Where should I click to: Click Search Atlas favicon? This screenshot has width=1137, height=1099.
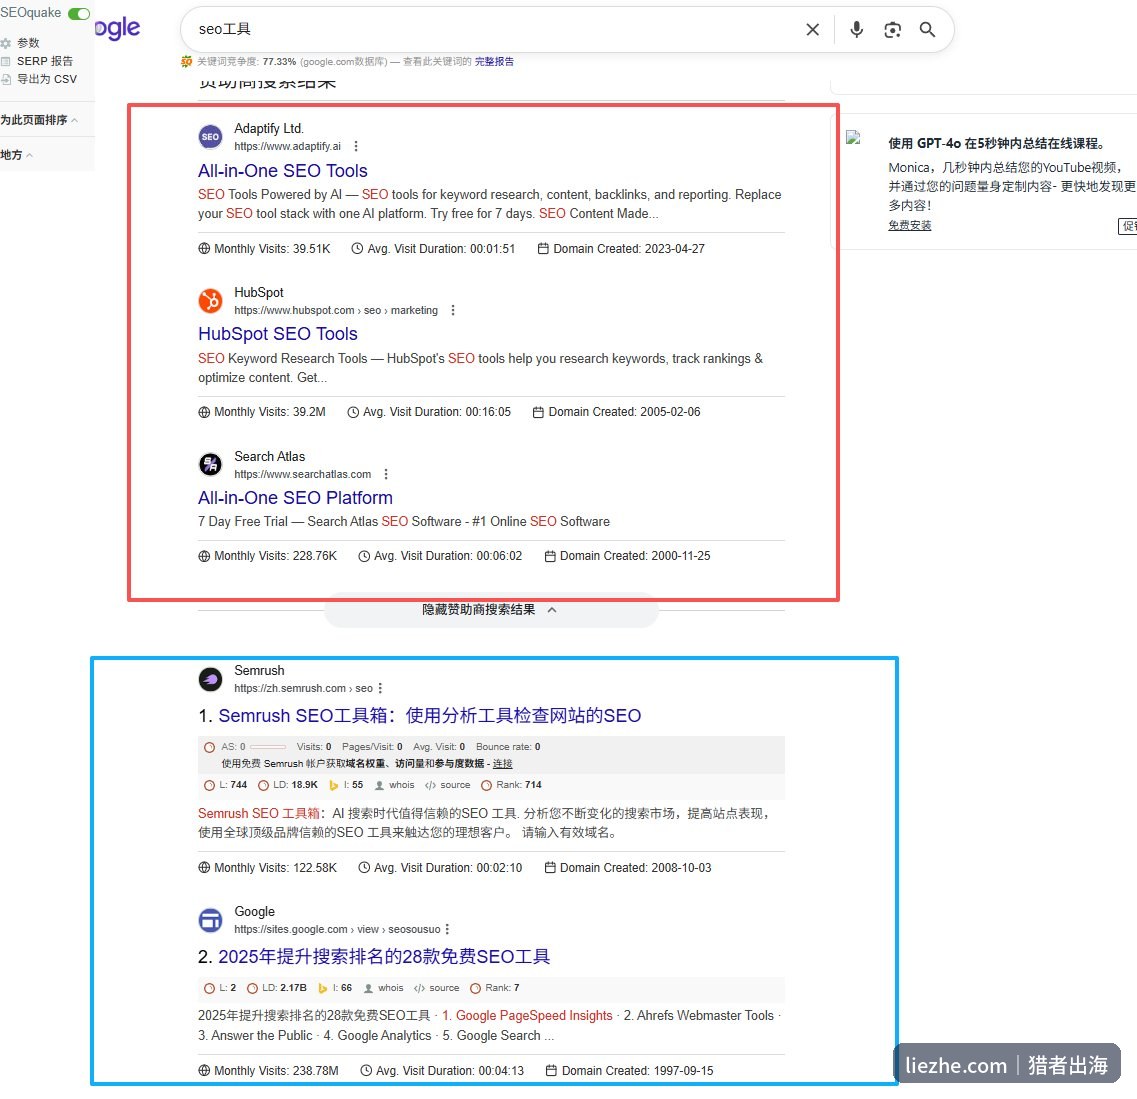coord(210,464)
